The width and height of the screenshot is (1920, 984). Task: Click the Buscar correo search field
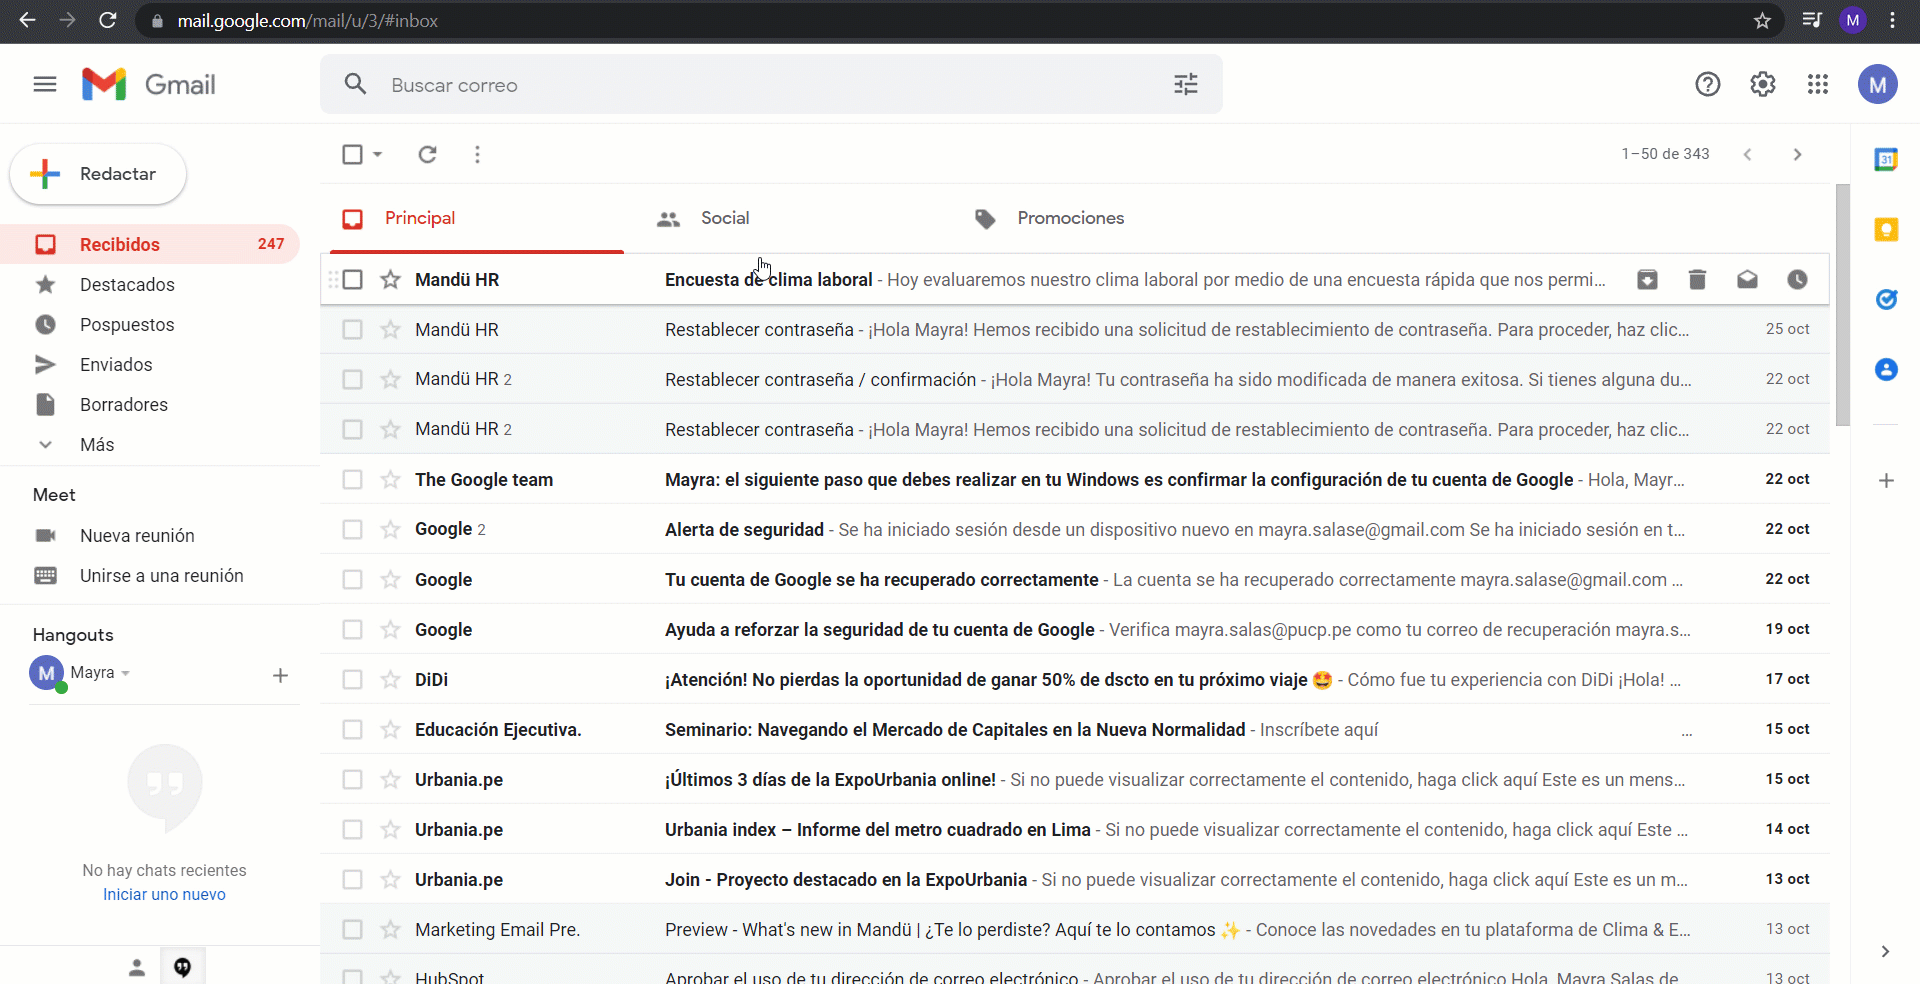770,85
